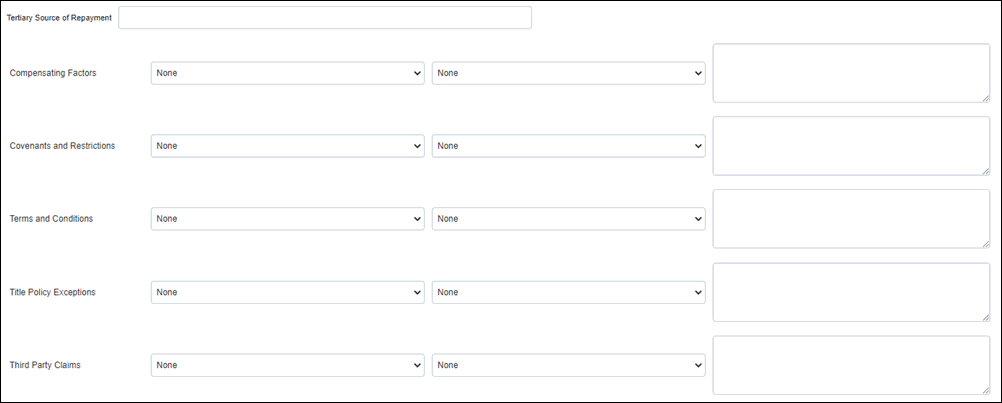Click the Tertiary Source of Repayment field
Image resolution: width=1002 pixels, height=403 pixels.
[325, 18]
